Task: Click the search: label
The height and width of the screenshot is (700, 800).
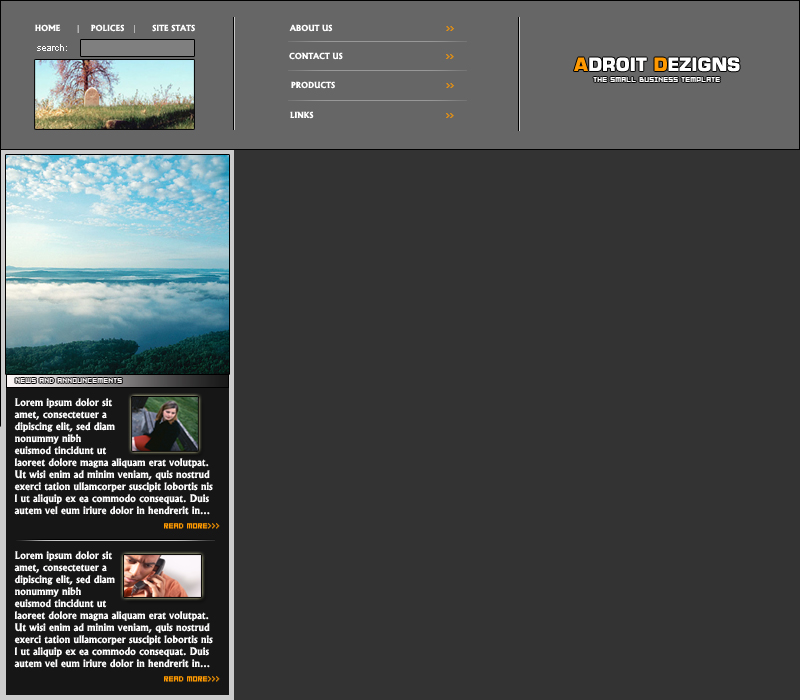Action: pos(52,48)
